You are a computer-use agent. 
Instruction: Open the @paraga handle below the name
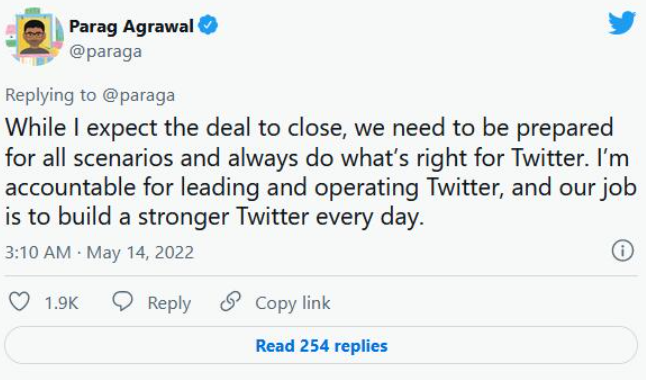pos(105,52)
